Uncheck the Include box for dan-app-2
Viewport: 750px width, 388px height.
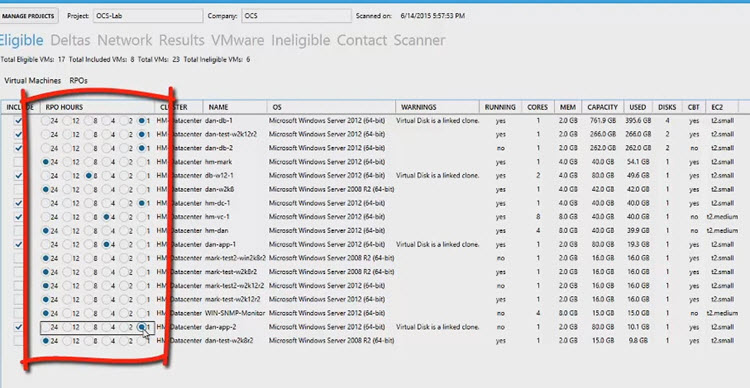click(18, 327)
